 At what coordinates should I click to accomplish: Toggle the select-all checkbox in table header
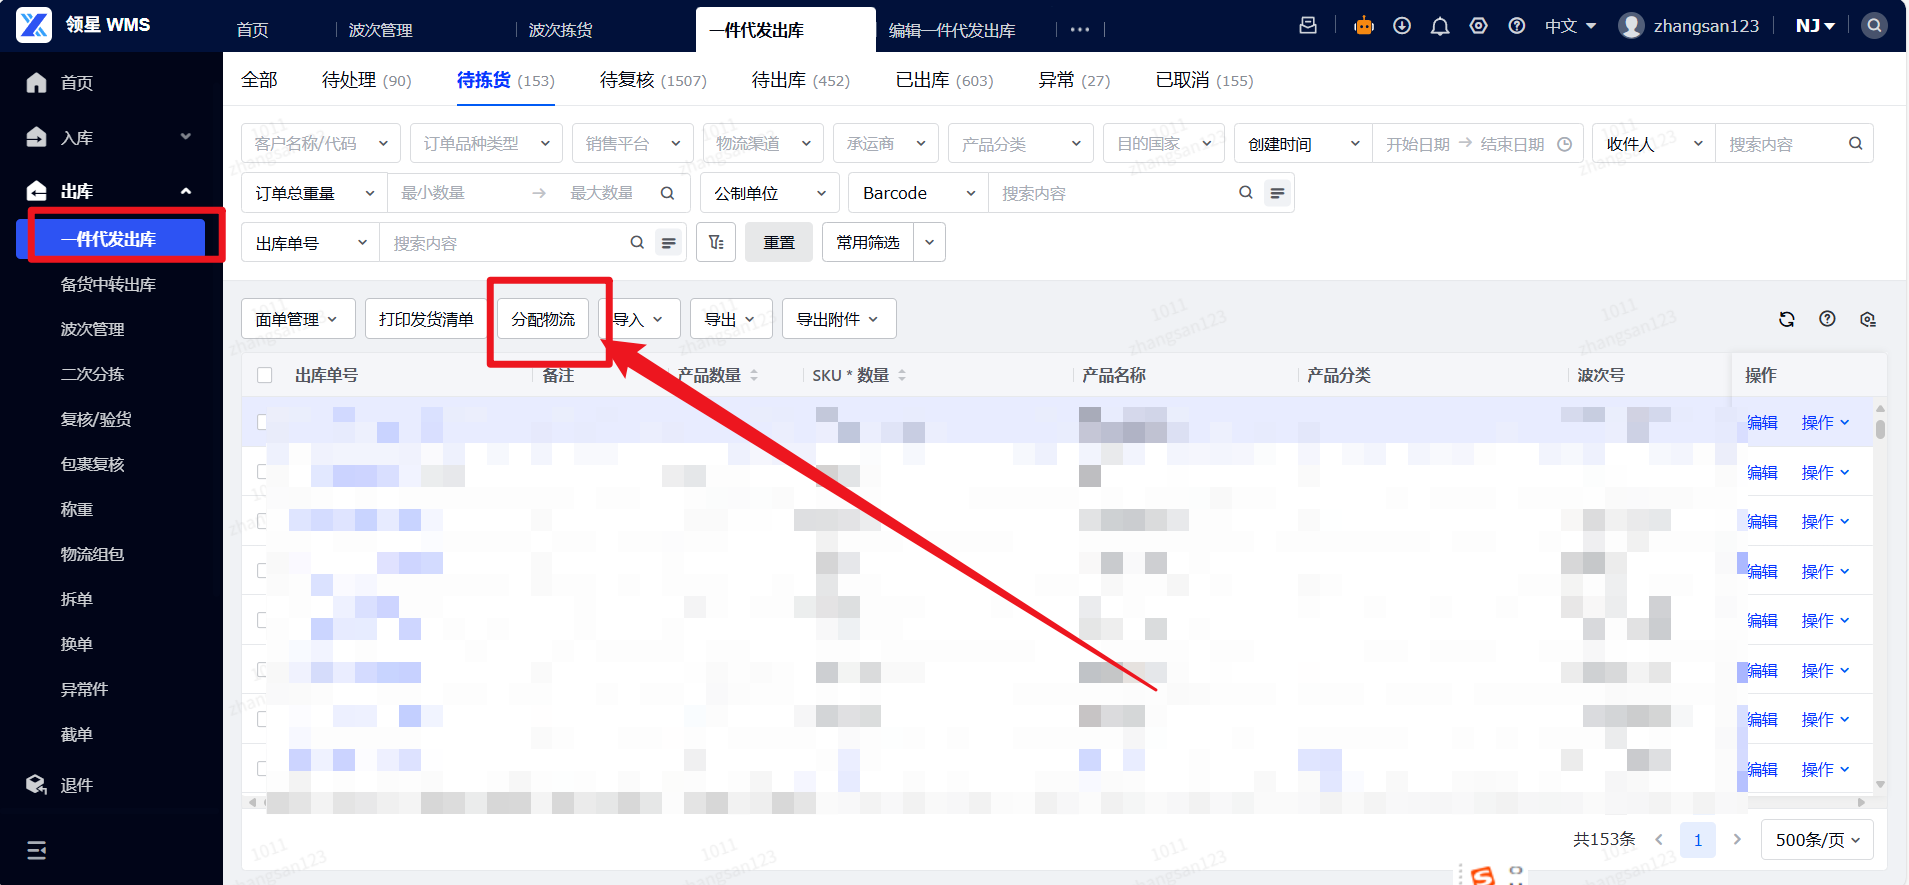click(265, 375)
